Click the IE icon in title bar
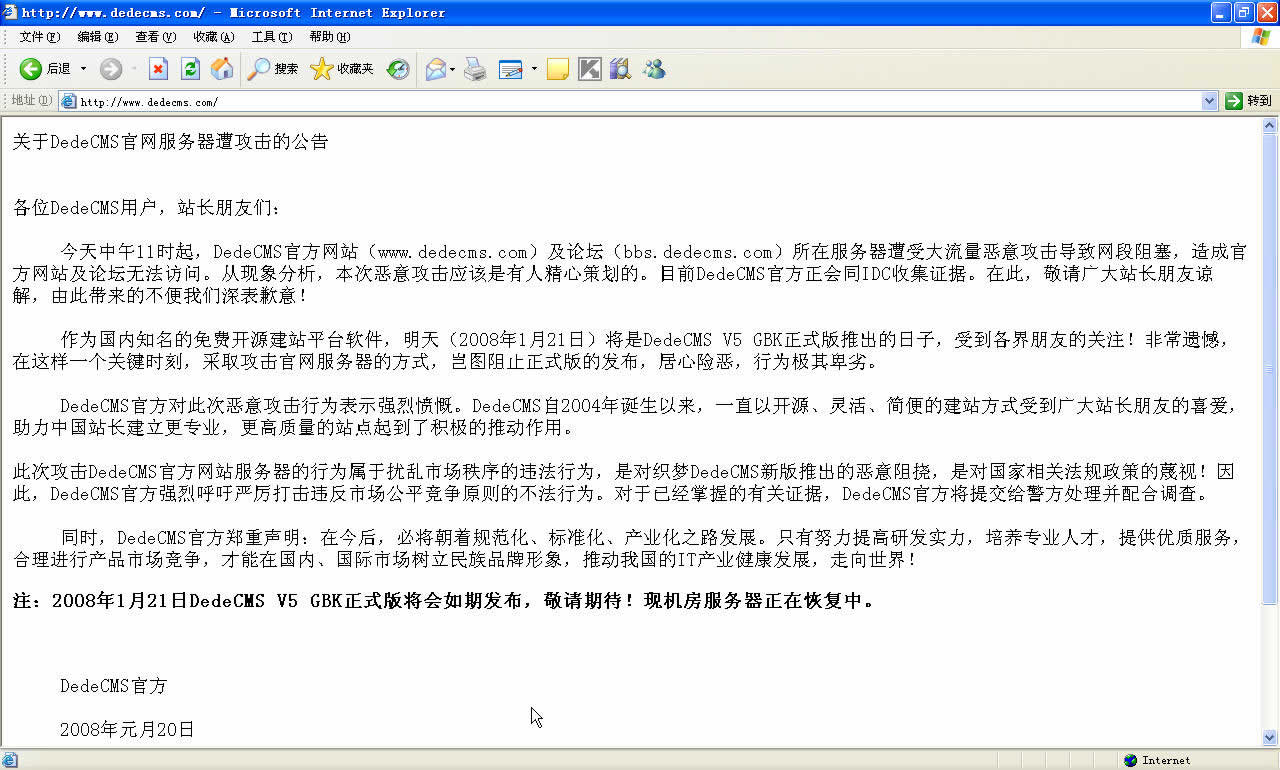 coord(10,12)
